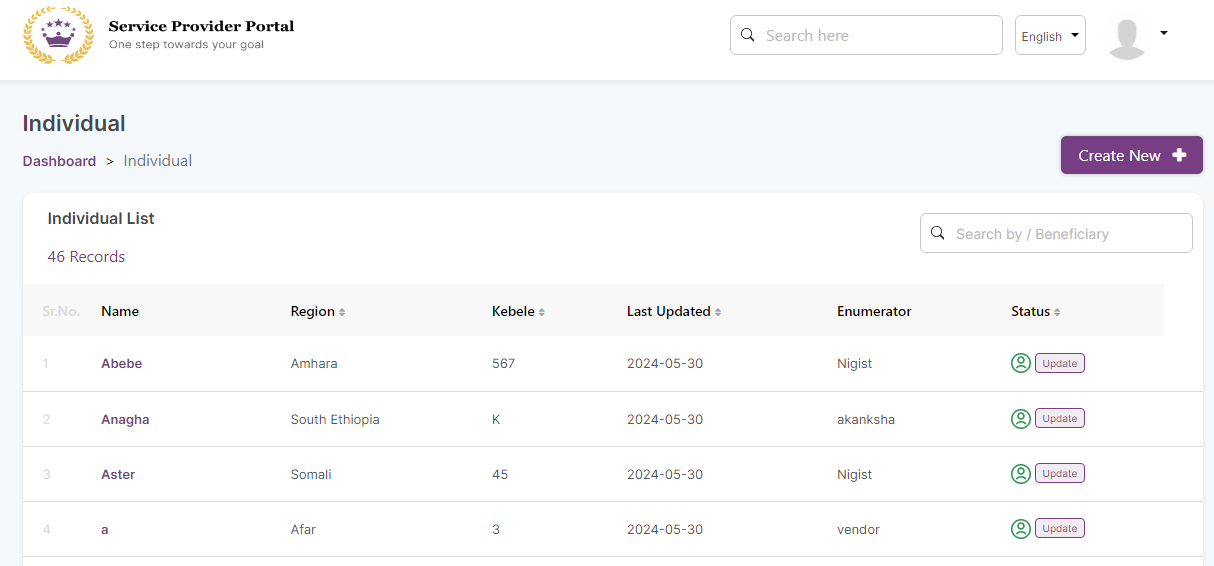The image size is (1214, 566).
Task: Click the magnifier icon in the top search
Action: [x=748, y=35]
